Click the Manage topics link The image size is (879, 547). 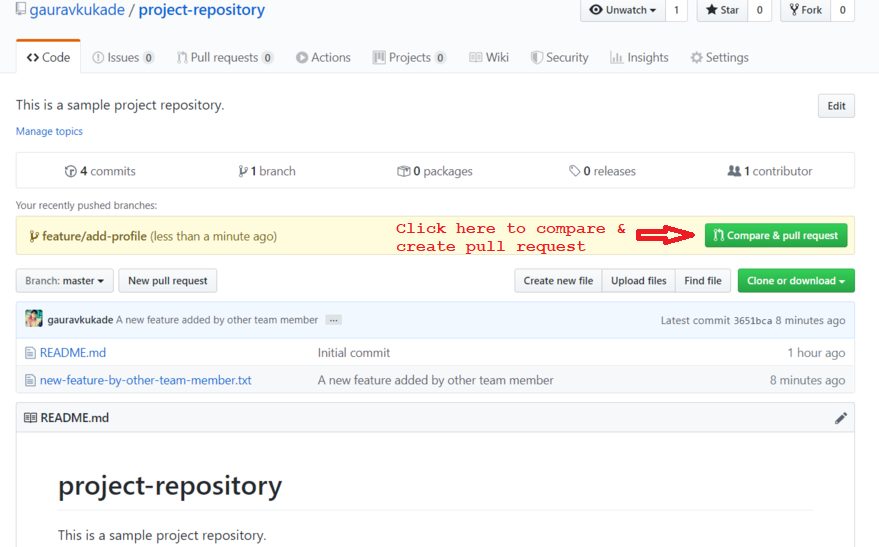tap(49, 131)
